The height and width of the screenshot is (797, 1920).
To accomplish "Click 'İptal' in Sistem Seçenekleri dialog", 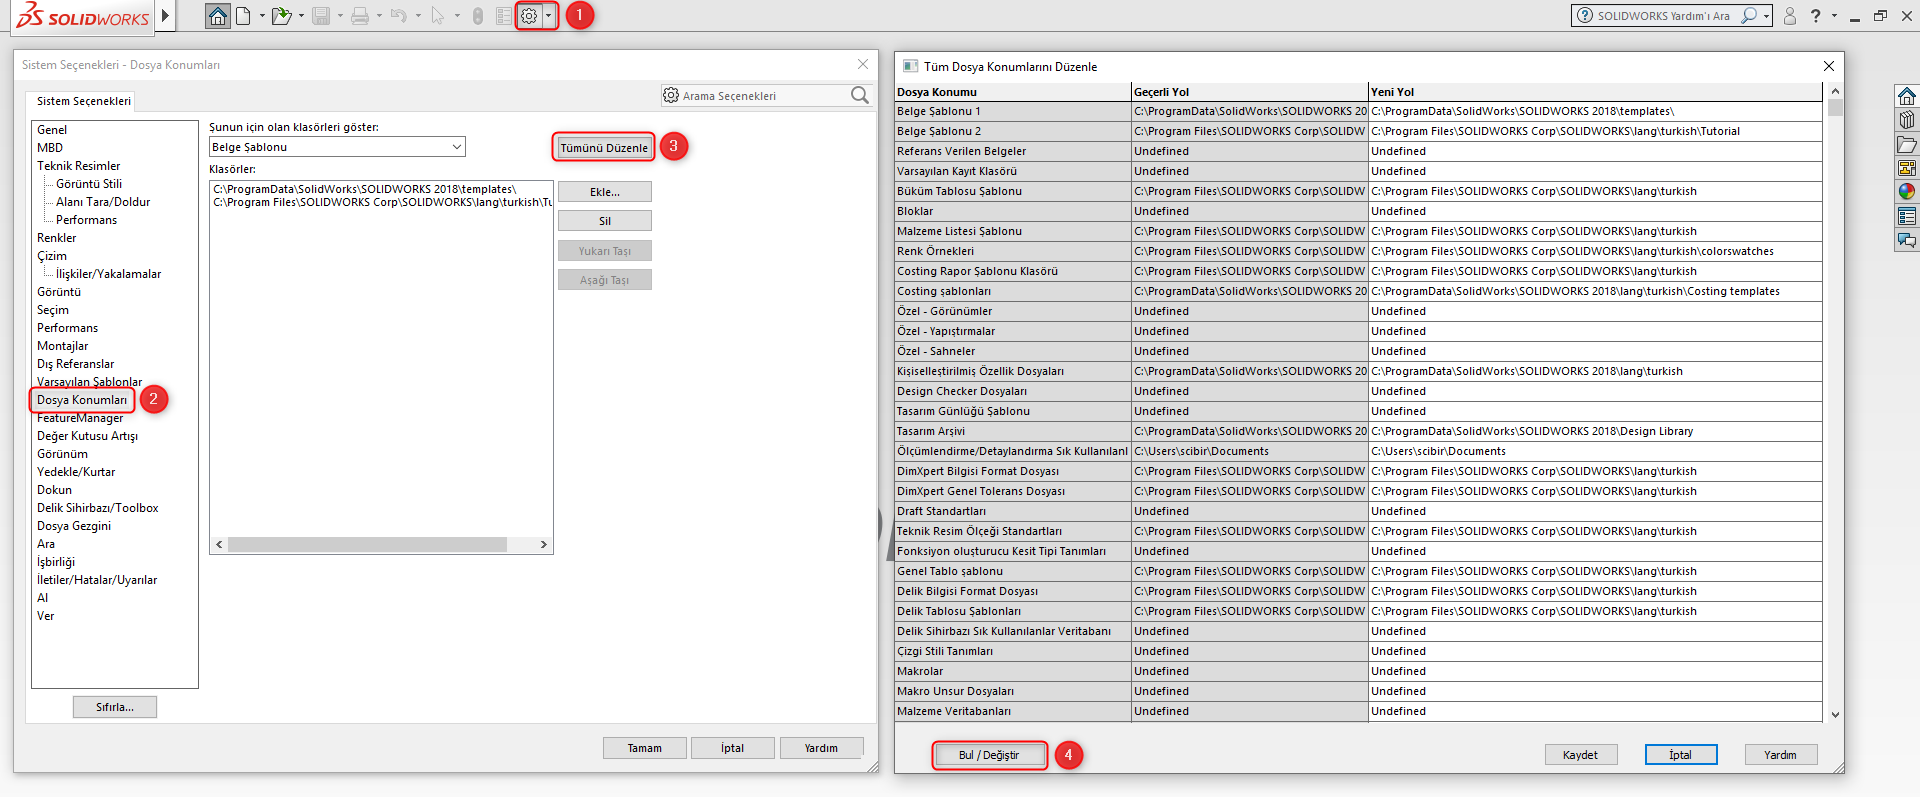I will tap(733, 748).
